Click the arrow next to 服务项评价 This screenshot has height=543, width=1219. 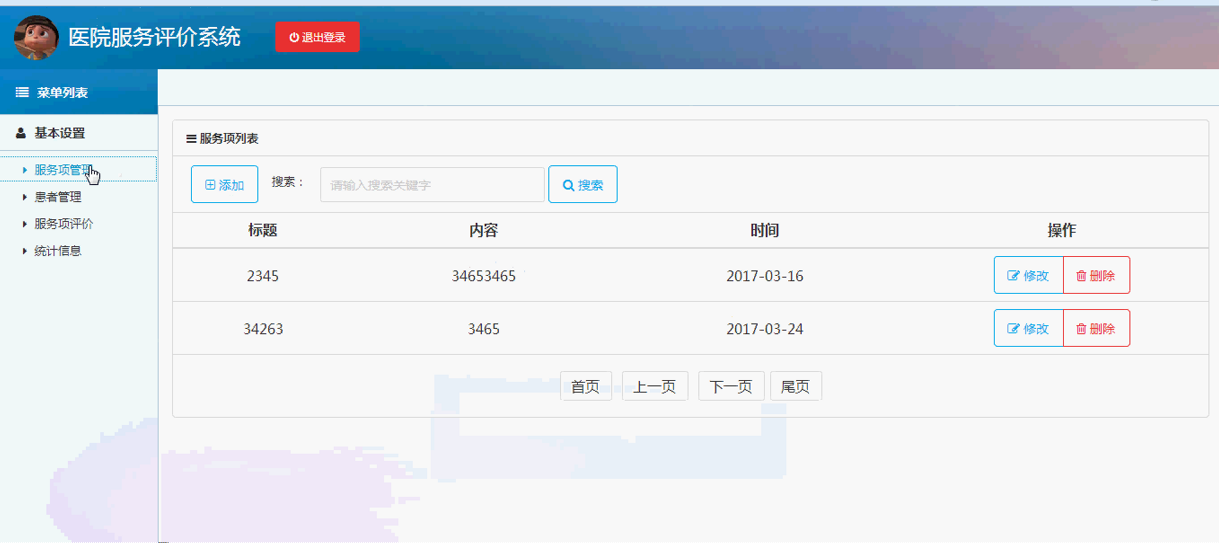point(25,224)
